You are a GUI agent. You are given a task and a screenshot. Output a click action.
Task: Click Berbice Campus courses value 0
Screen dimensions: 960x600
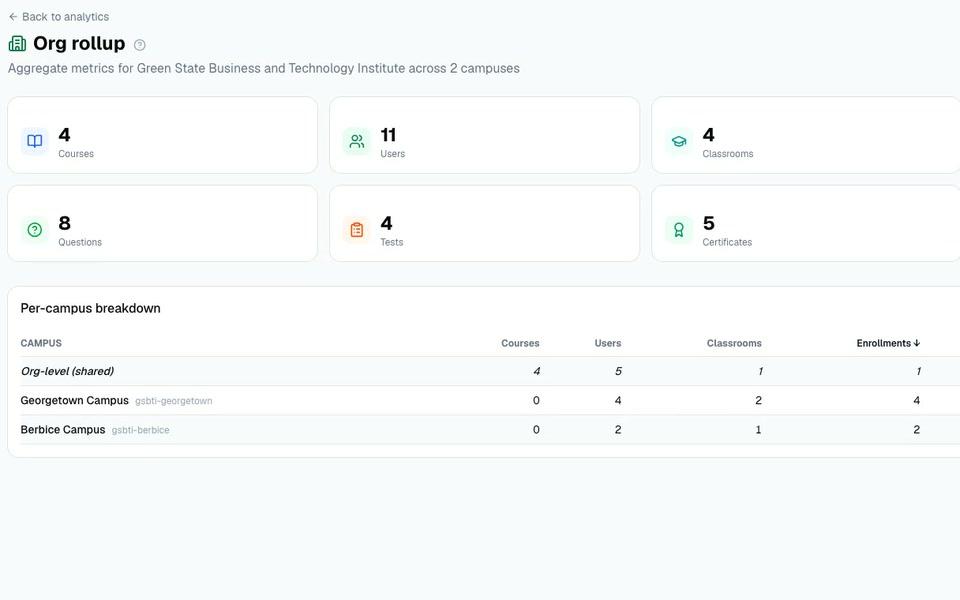(536, 430)
